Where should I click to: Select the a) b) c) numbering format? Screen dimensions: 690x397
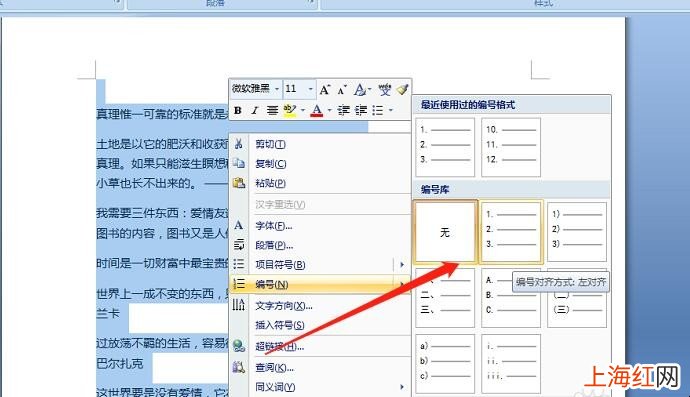click(445, 364)
